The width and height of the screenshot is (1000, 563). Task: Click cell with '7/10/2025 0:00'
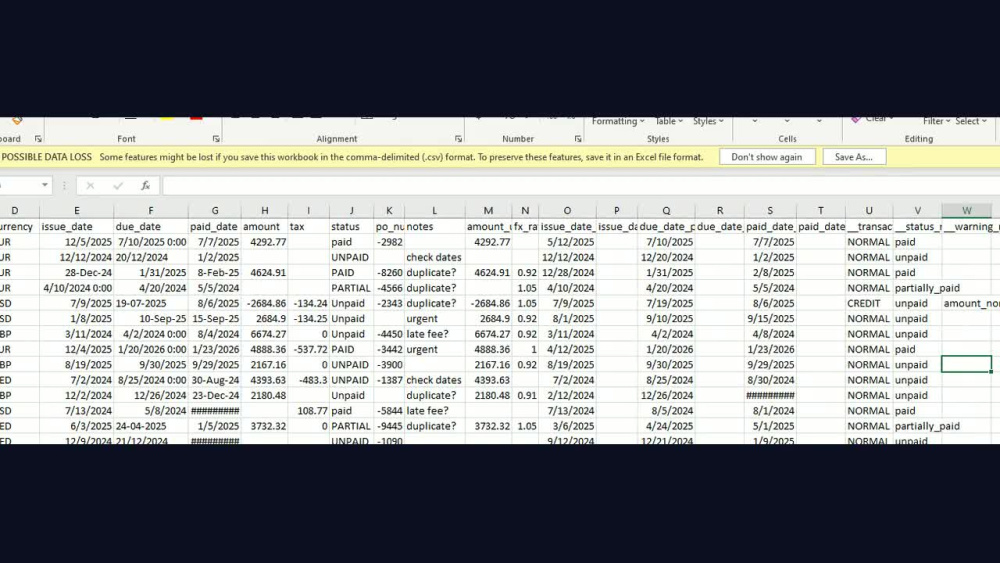tap(151, 242)
